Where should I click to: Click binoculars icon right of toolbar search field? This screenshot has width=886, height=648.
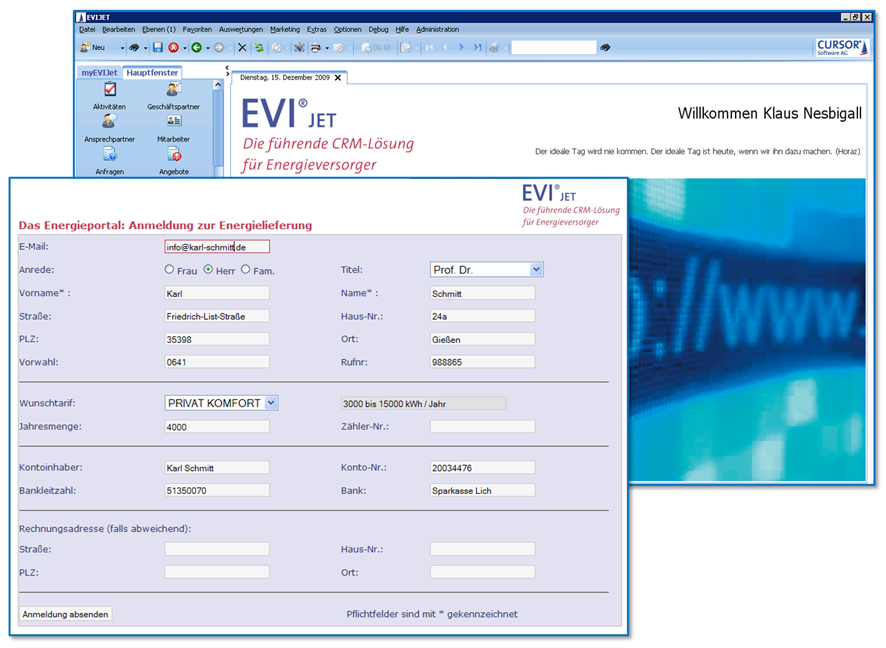605,47
